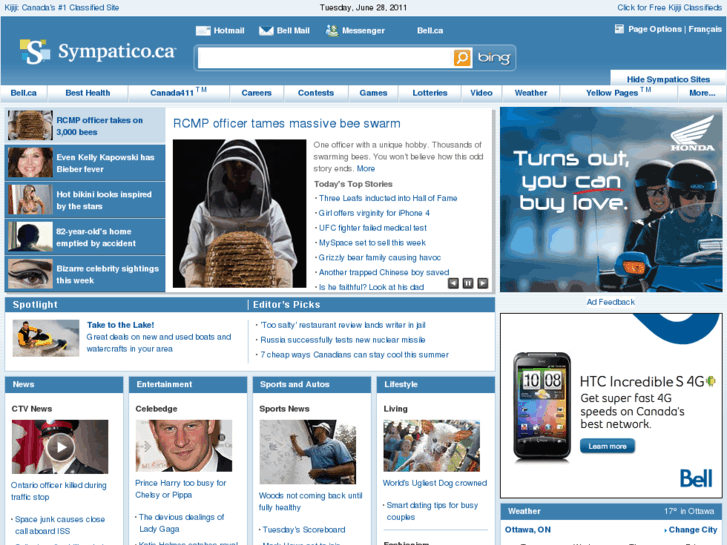This screenshot has height=545, width=727.
Task: Open Woods not coming back until healthy
Action: point(310,501)
